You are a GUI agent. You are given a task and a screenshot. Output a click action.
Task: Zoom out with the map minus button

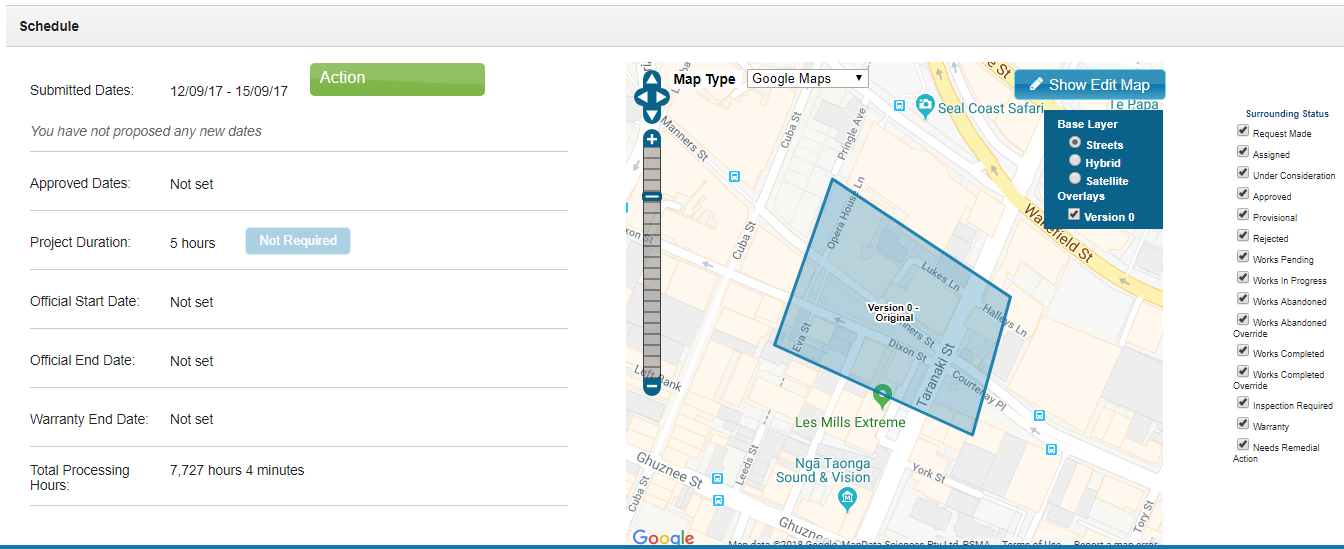[652, 385]
